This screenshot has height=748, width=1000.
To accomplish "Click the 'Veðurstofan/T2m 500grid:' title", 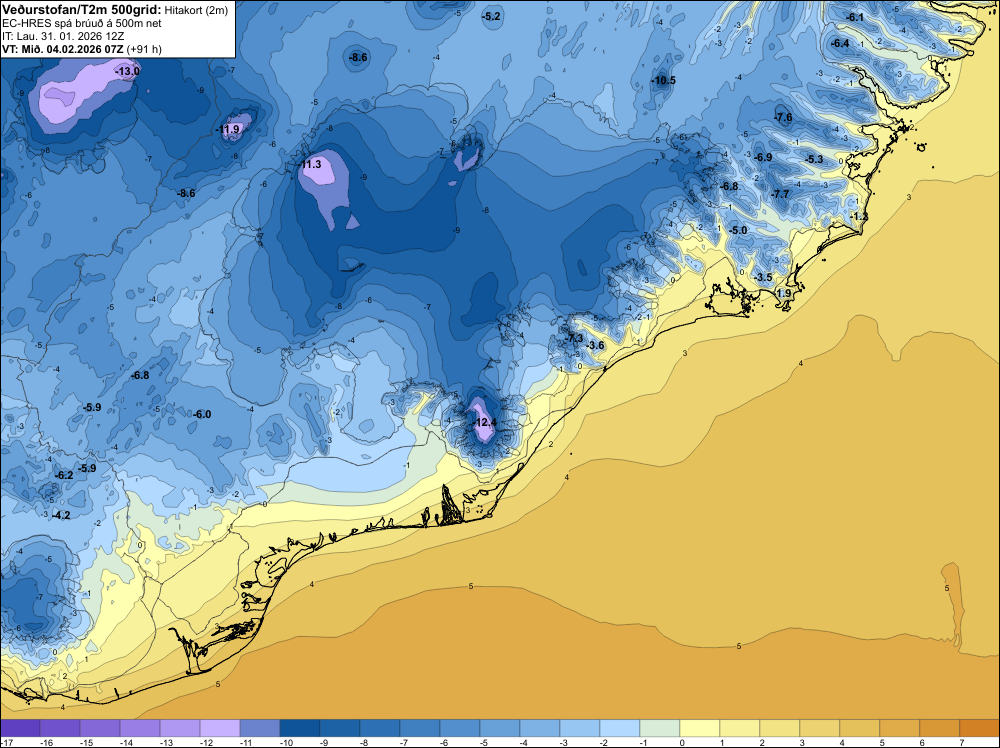I will click(x=82, y=10).
